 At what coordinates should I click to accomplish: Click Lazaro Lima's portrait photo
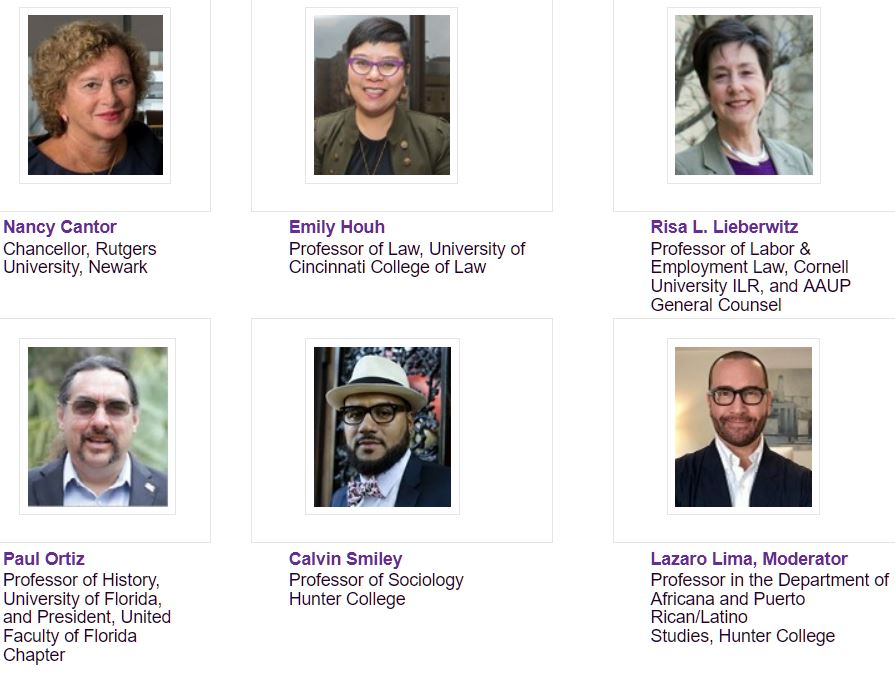click(x=743, y=426)
